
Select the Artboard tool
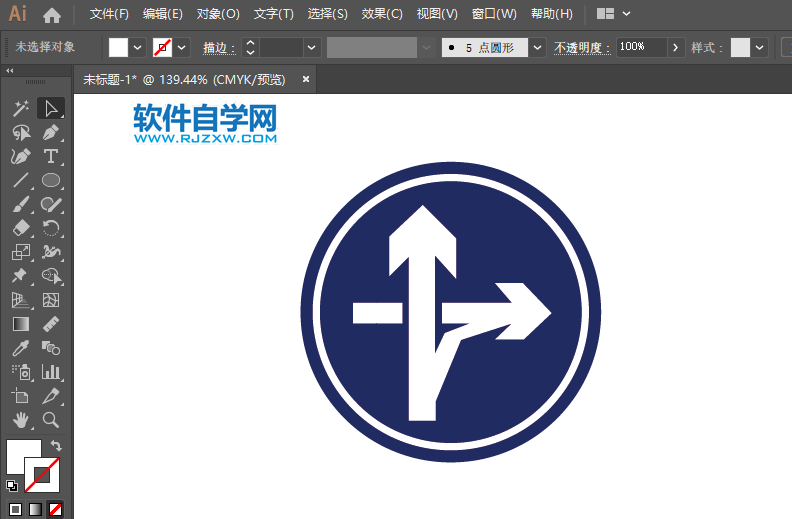pos(21,396)
